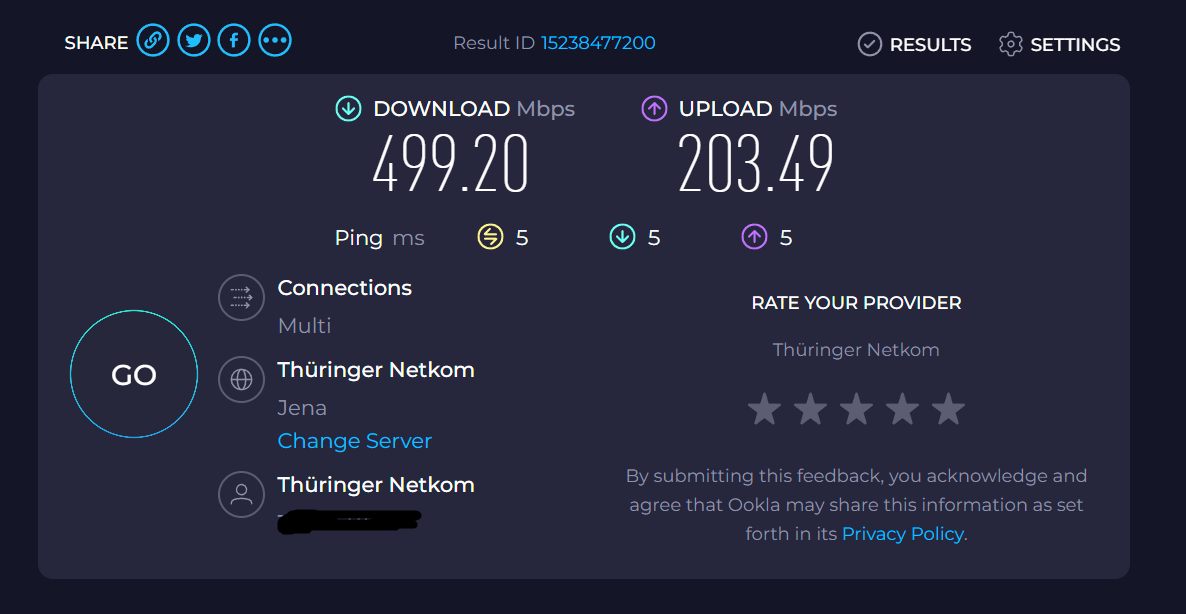Rate provider five stars
This screenshot has height=614, width=1186.
[948, 409]
